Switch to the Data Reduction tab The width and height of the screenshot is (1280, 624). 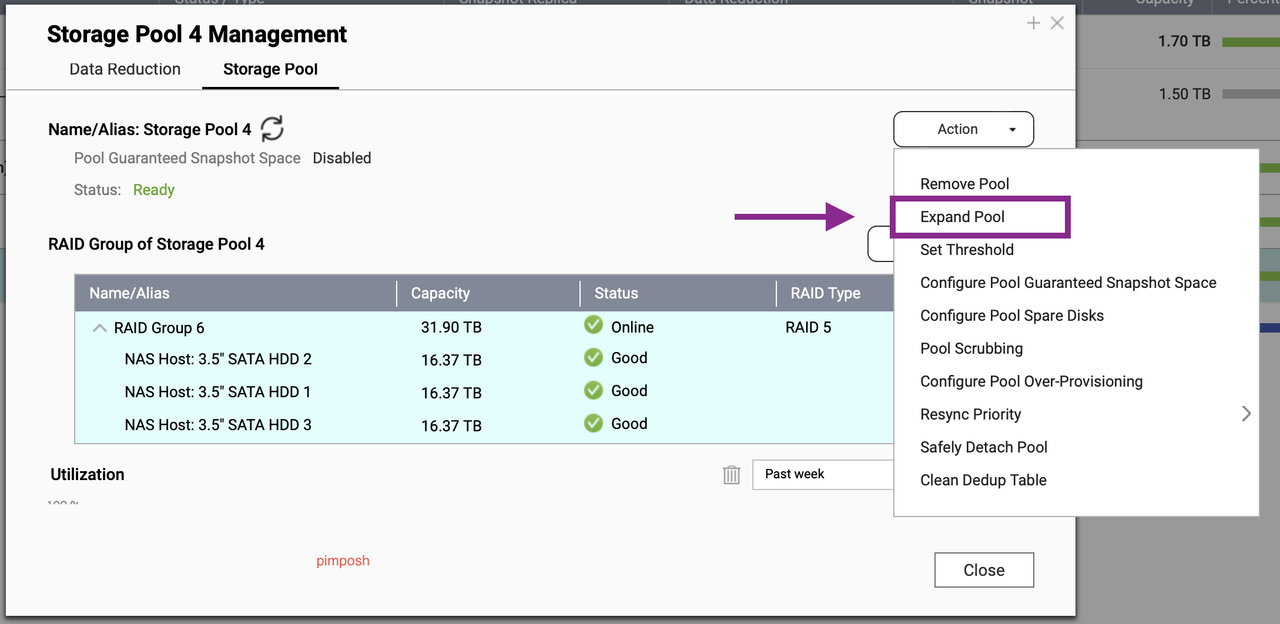[x=125, y=69]
